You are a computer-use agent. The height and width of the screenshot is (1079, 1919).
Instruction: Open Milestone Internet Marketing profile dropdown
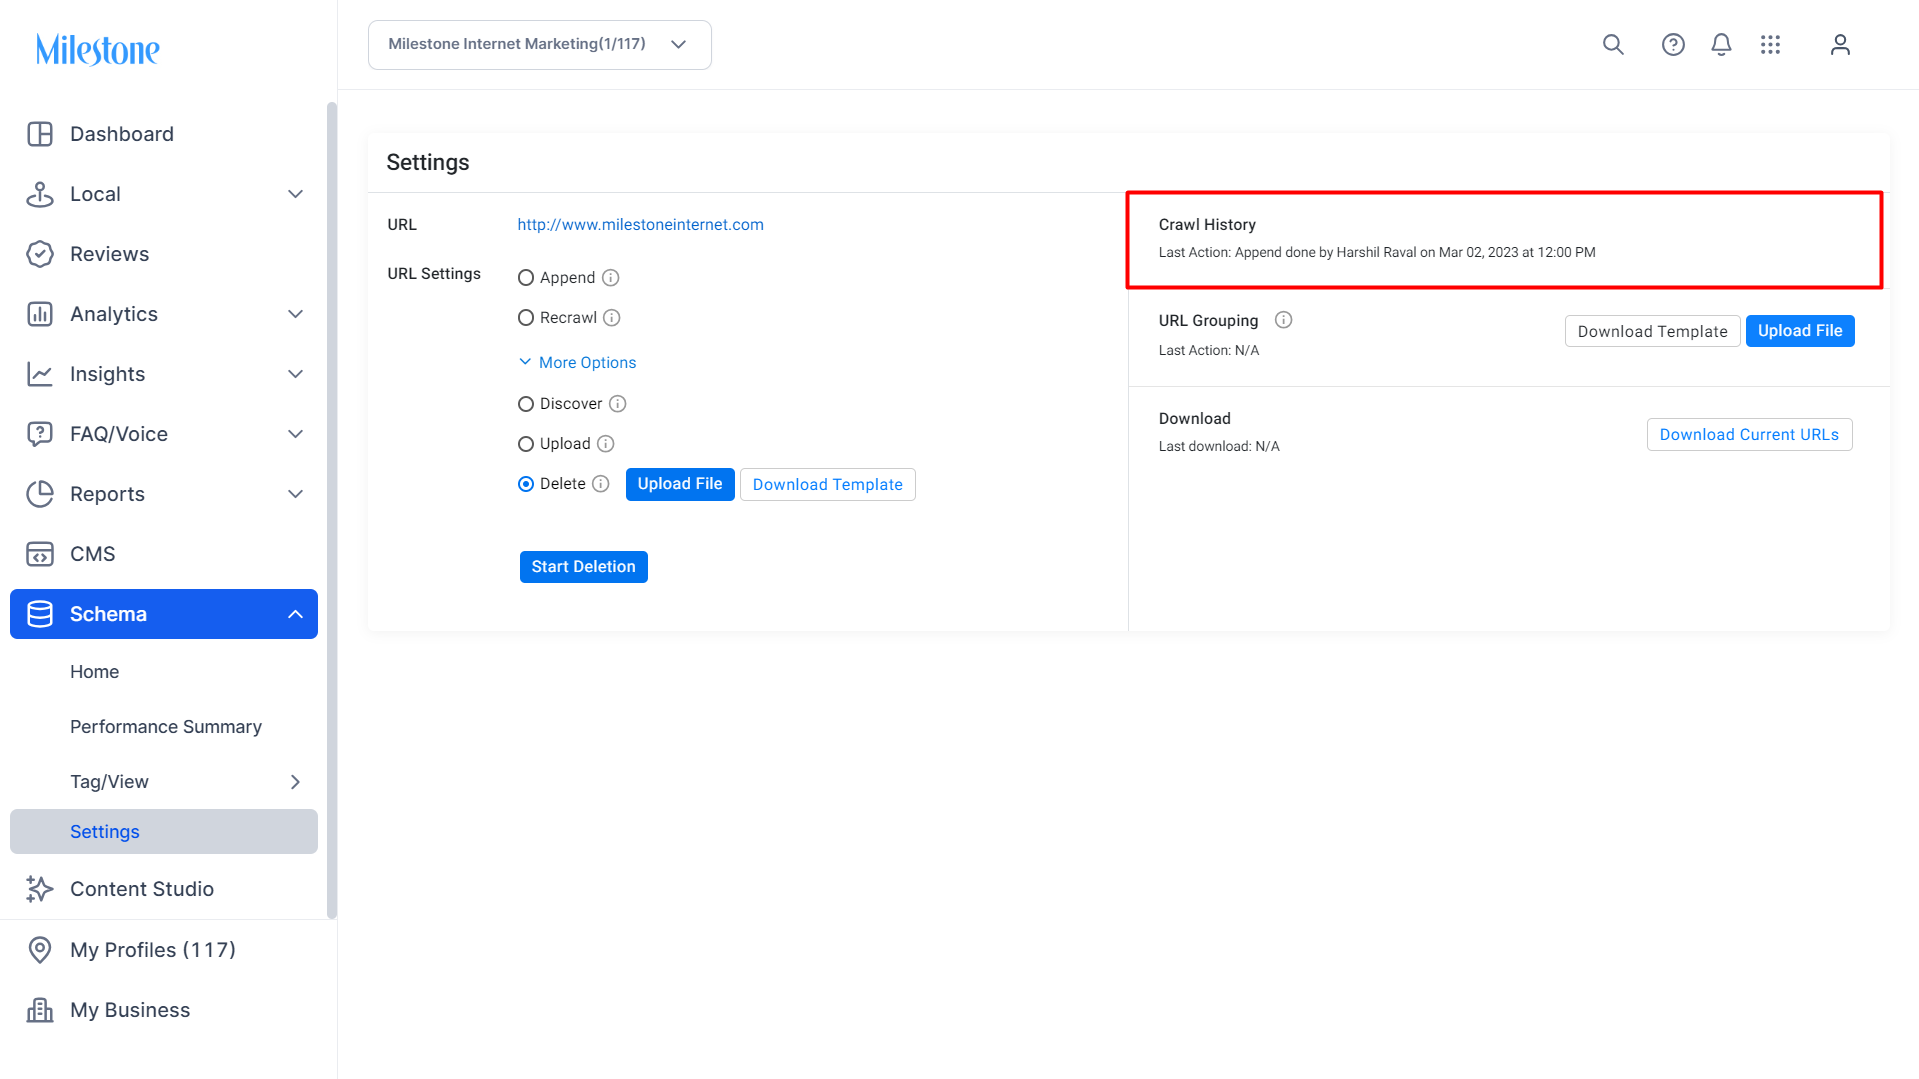tap(540, 45)
